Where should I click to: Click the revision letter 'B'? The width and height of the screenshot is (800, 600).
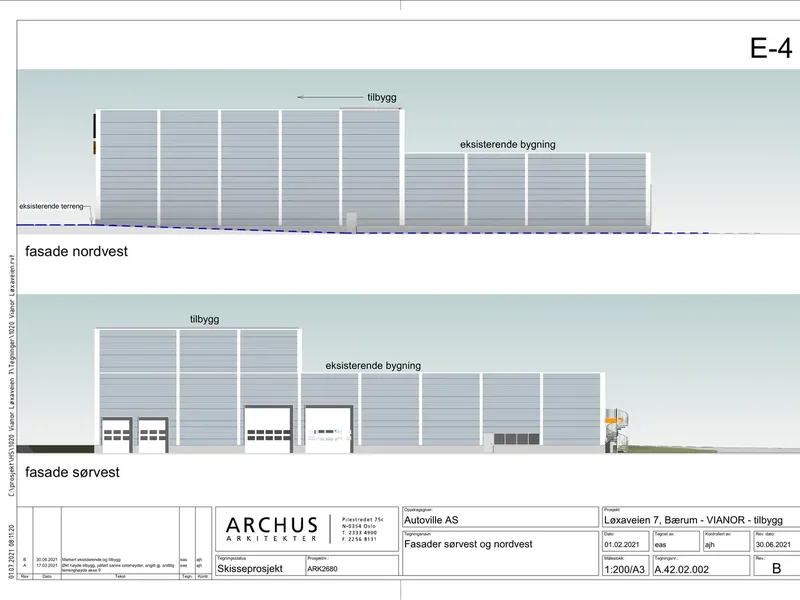point(777,568)
